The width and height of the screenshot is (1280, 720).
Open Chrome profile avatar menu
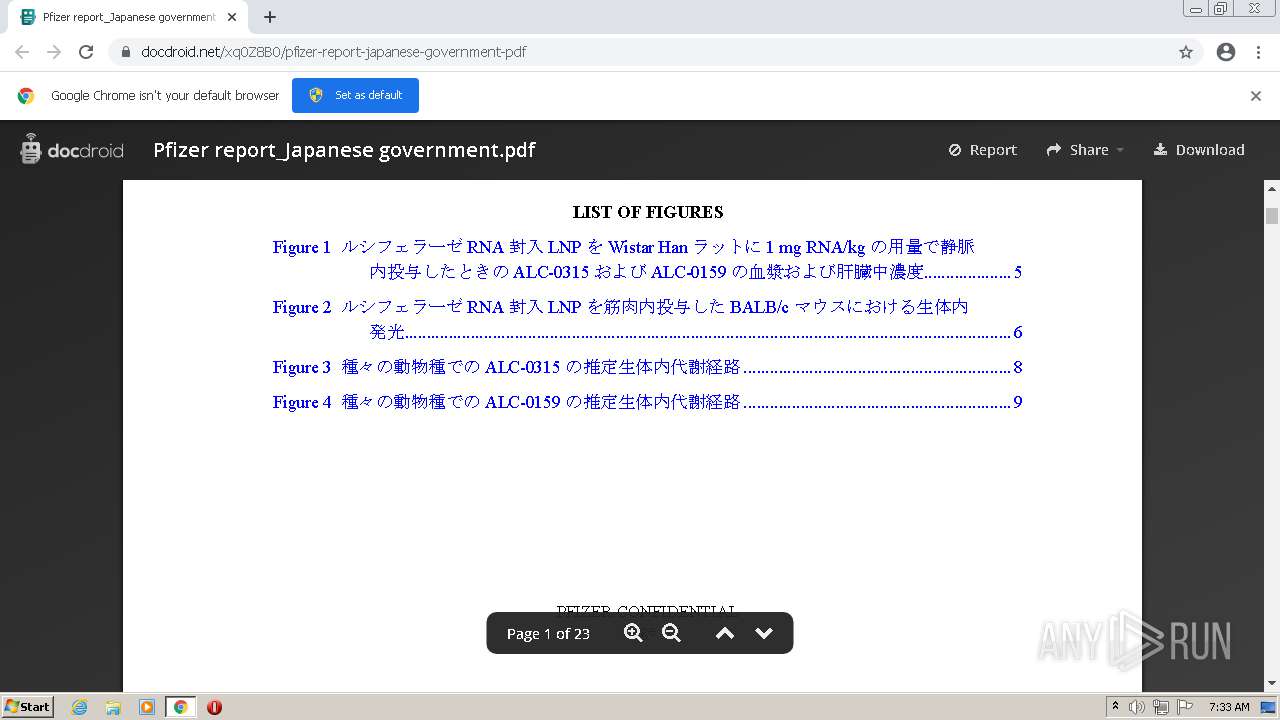point(1226,52)
